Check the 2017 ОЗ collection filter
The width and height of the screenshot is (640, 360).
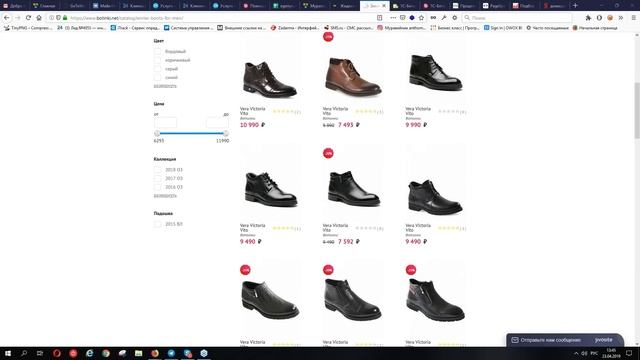pyautogui.click(x=158, y=178)
